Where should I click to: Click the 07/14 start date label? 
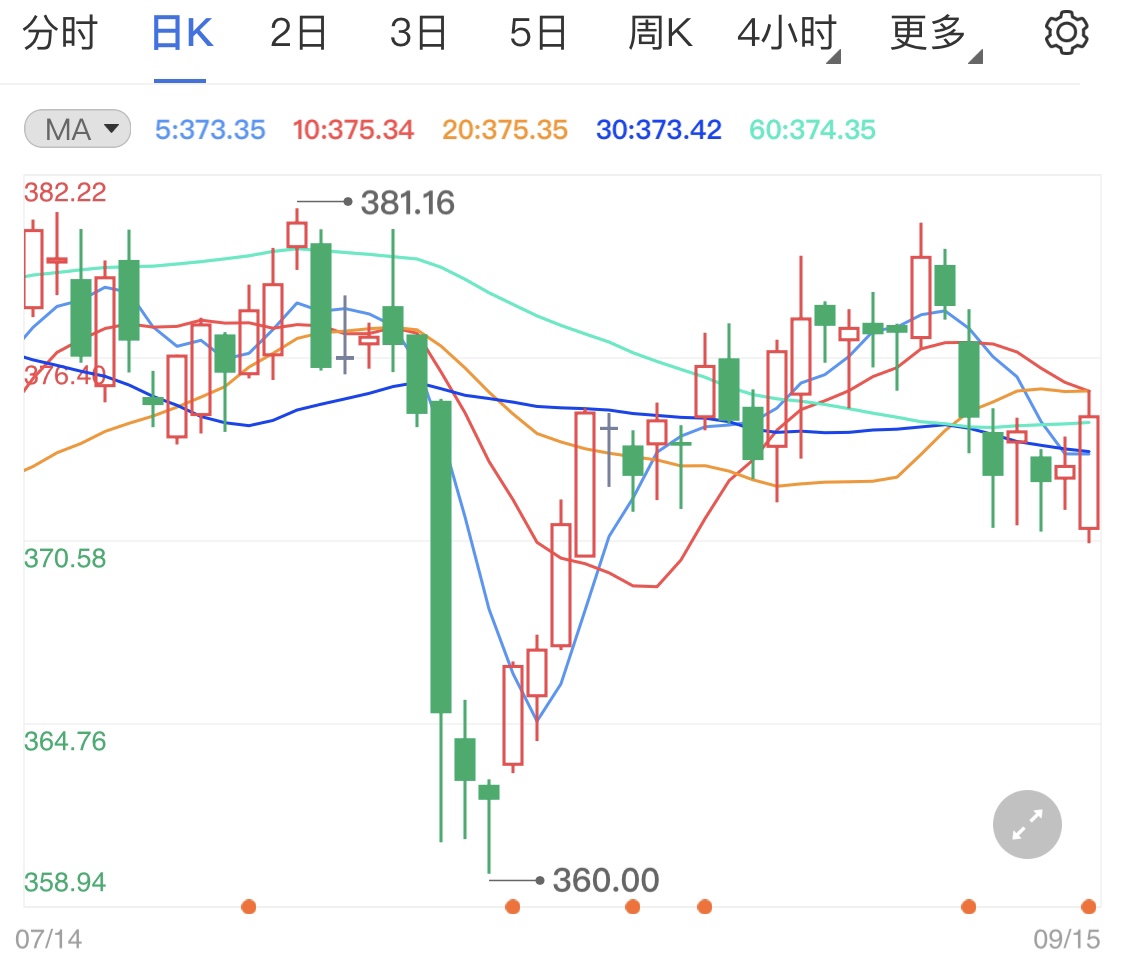pyautogui.click(x=49, y=938)
